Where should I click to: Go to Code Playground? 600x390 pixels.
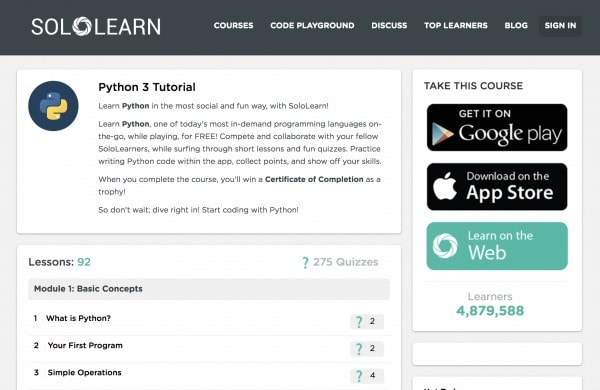tap(312, 26)
